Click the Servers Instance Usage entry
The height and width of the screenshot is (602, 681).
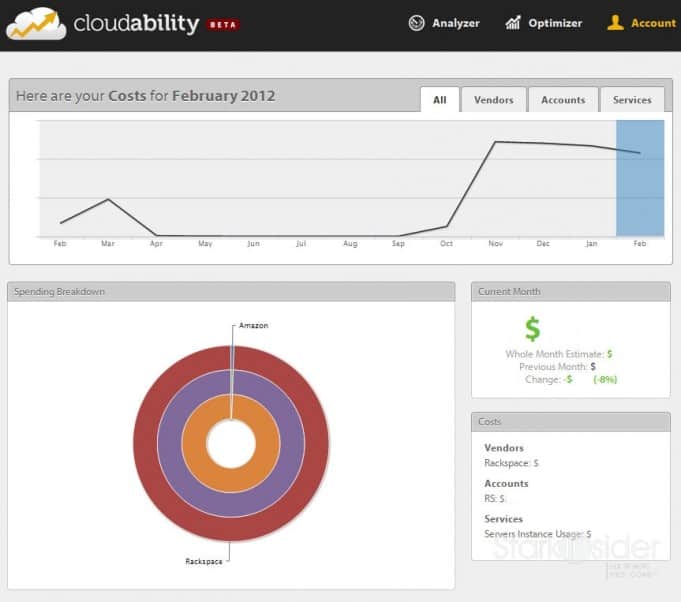(x=537, y=534)
